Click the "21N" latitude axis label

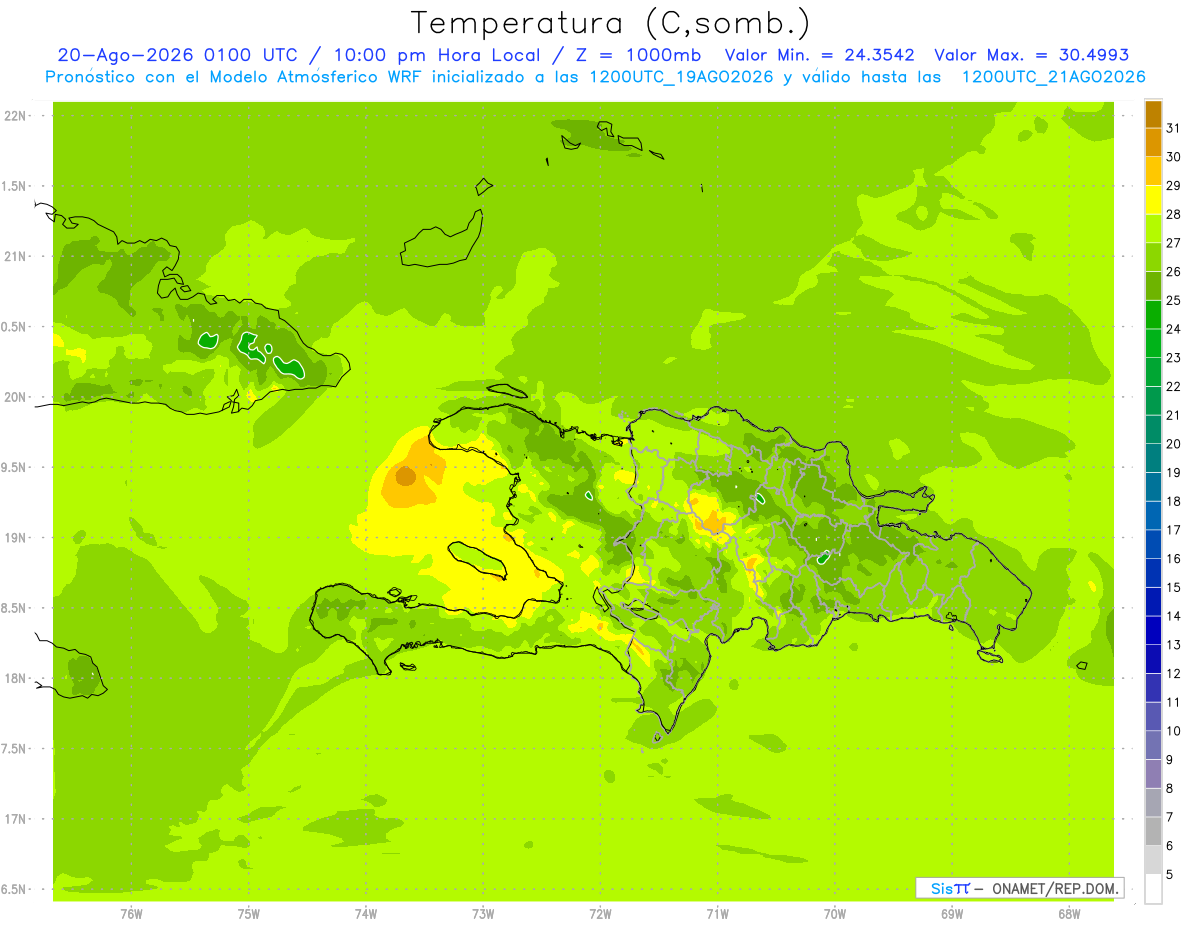point(16,256)
